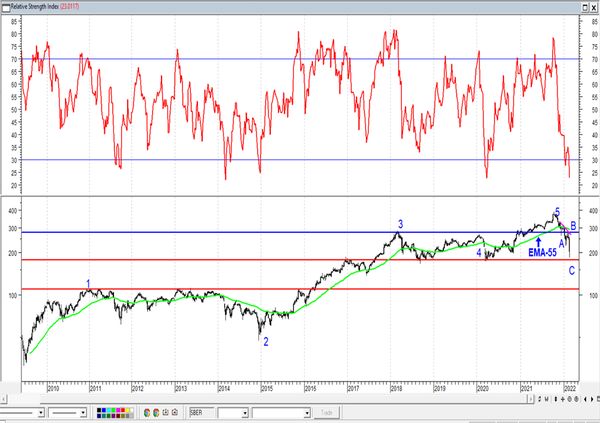600x423 pixels.
Task: Click the left-pointing black arrow under the chart
Action: pyautogui.click(x=585, y=399)
